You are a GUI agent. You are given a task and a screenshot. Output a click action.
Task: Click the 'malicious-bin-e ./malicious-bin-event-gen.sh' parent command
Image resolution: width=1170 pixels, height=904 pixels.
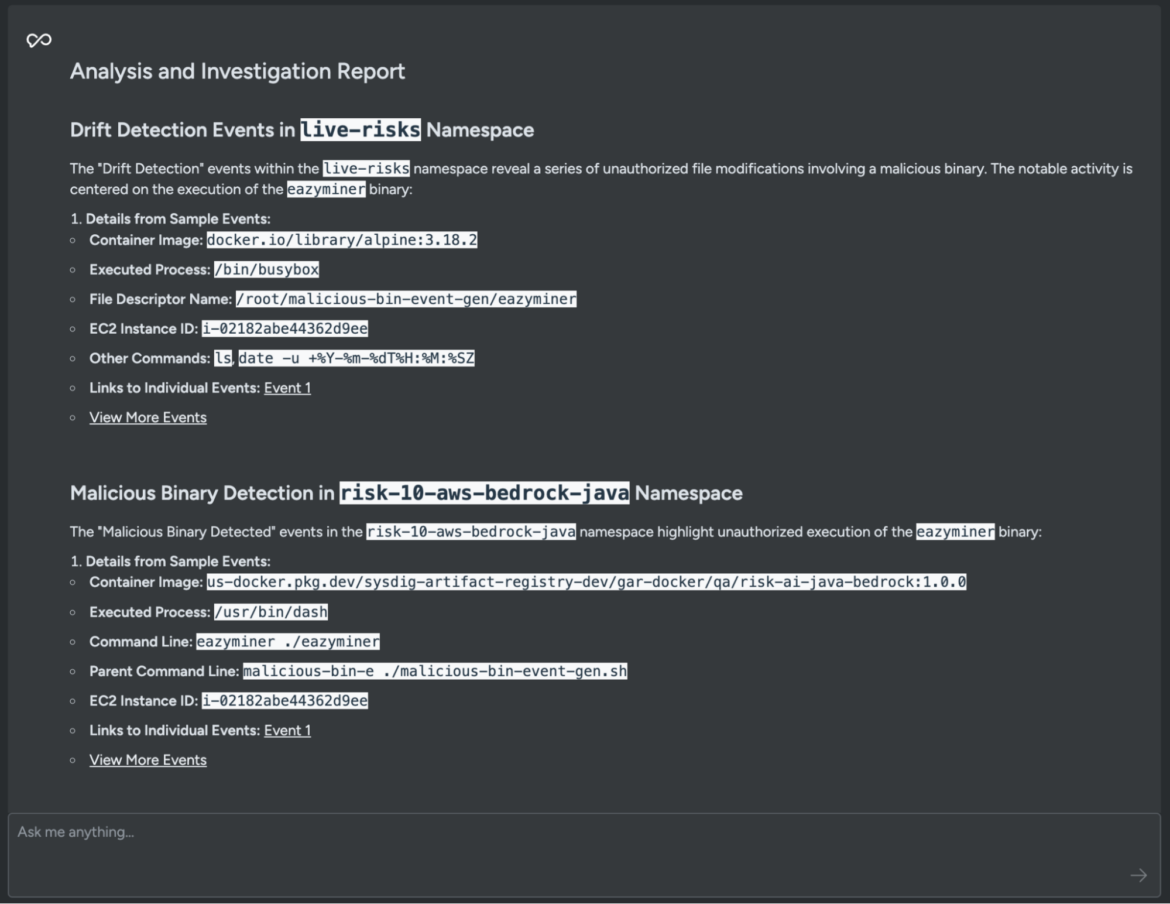(x=435, y=671)
